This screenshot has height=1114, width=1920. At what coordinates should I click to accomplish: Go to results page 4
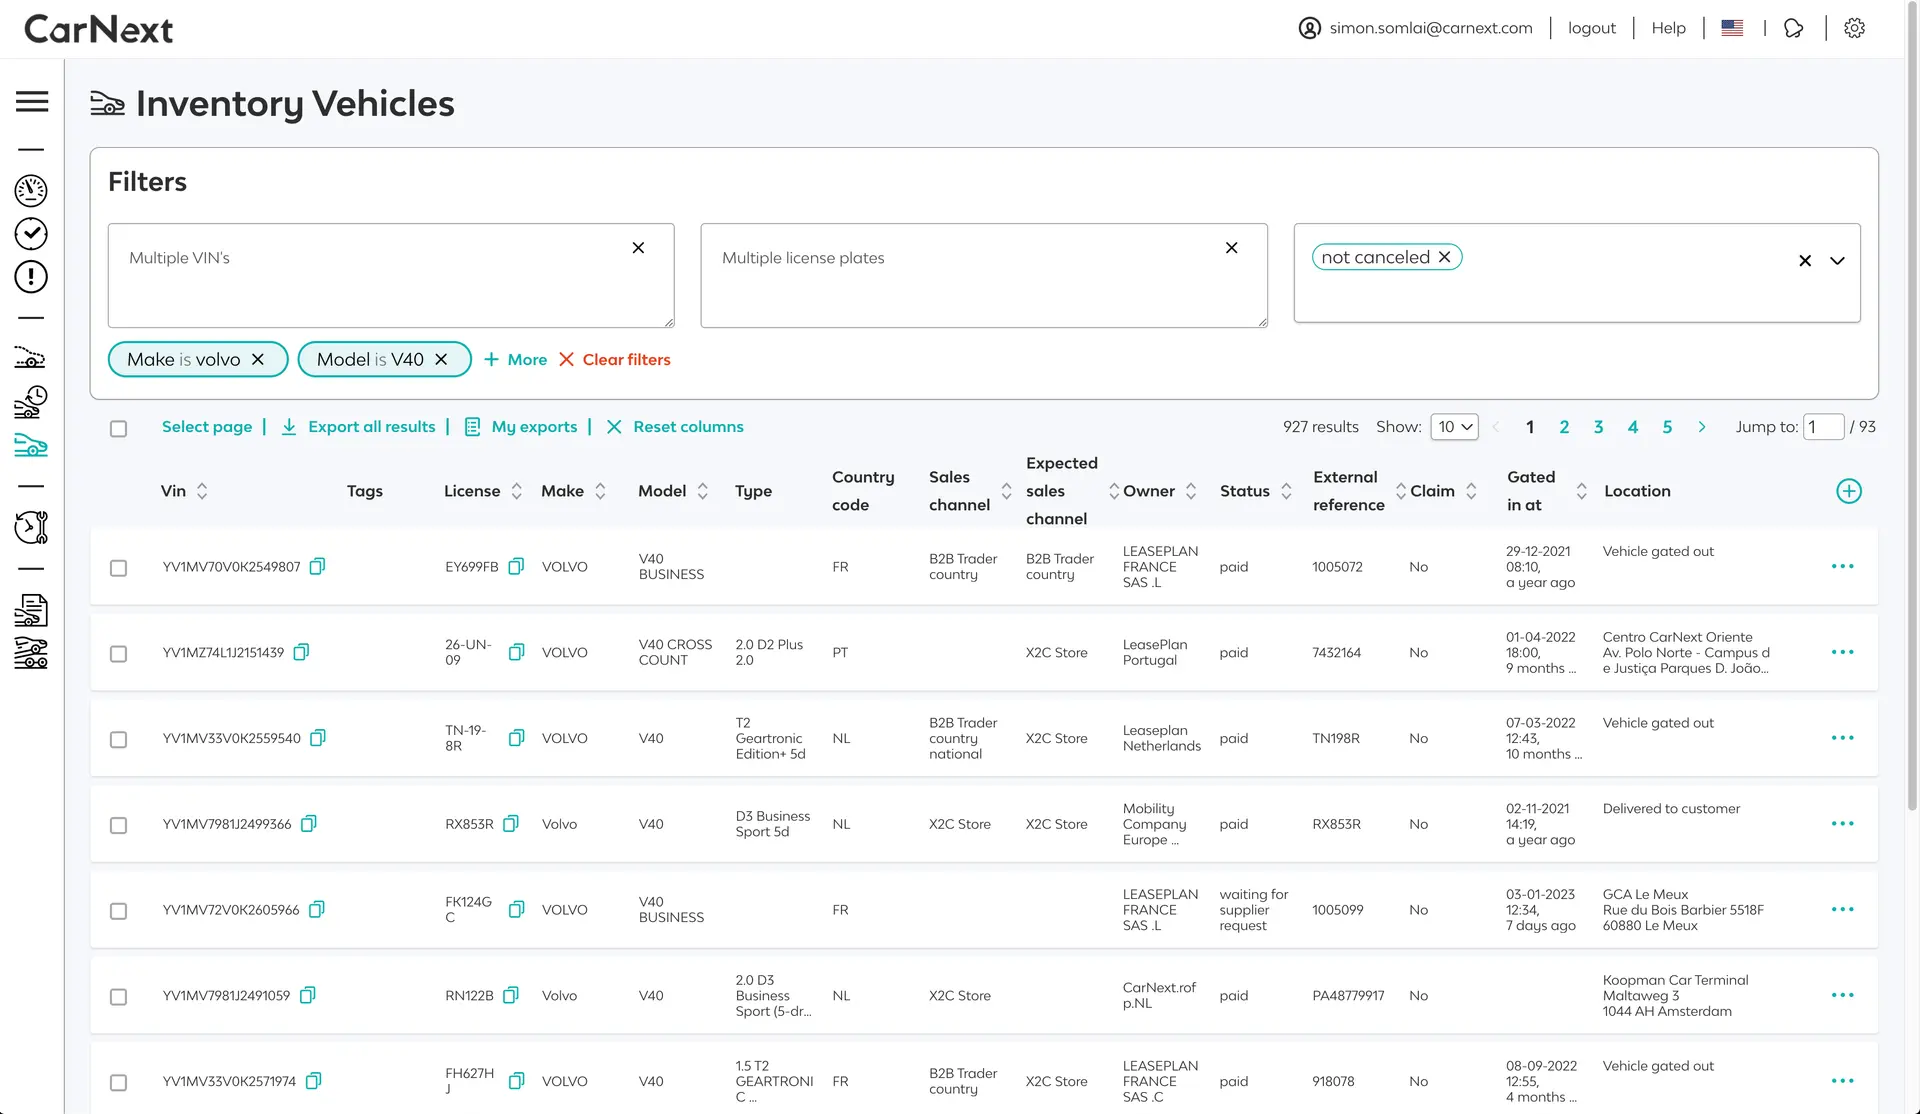click(x=1633, y=427)
